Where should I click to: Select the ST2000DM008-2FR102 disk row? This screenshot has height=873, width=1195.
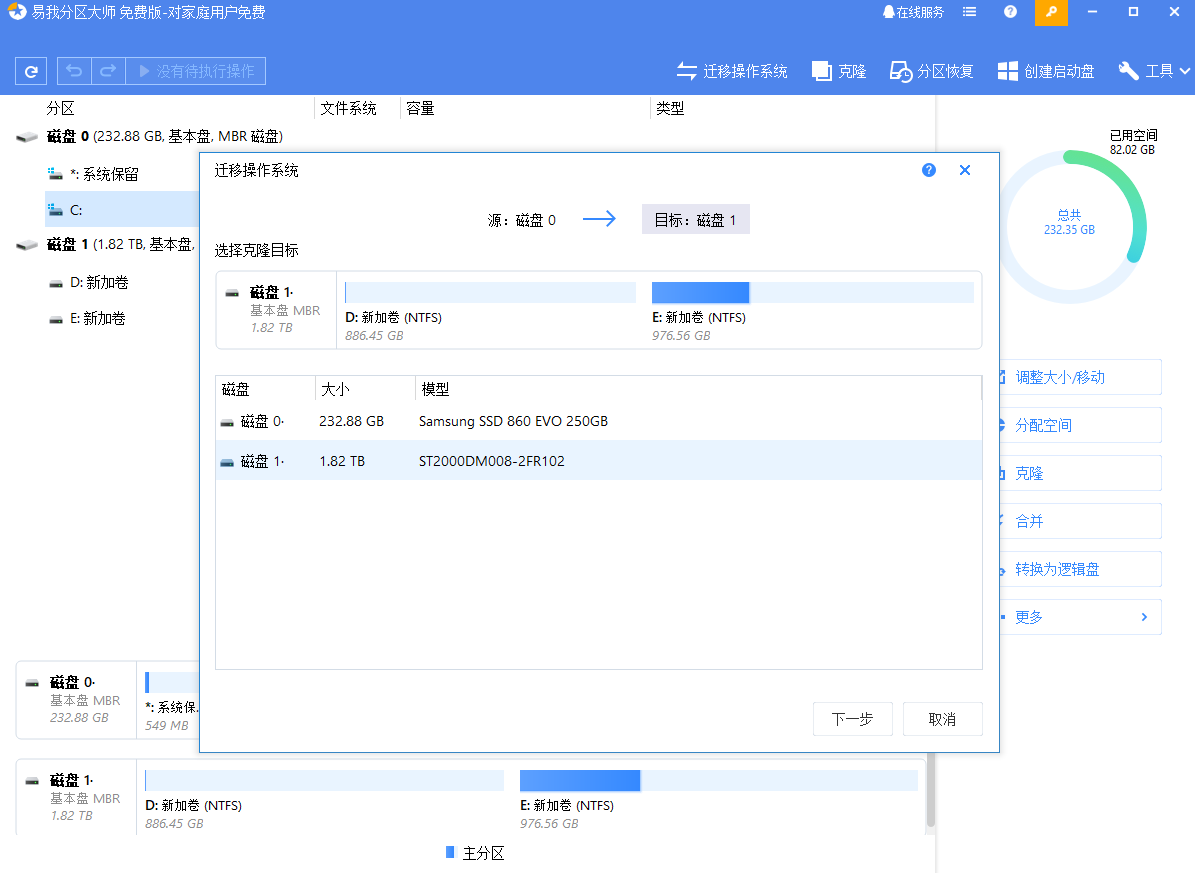click(598, 461)
